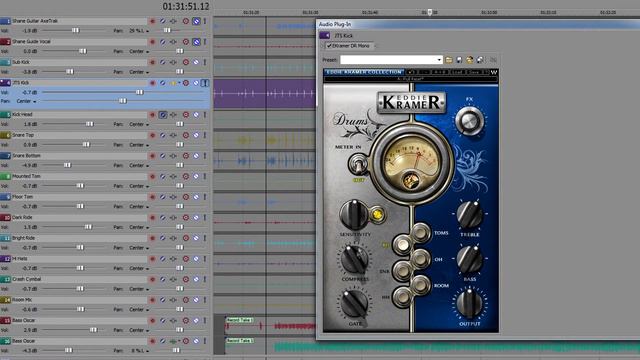Click the Shane Guitar AxeTrak track name field
This screenshot has width=640, height=360.
(79, 21)
